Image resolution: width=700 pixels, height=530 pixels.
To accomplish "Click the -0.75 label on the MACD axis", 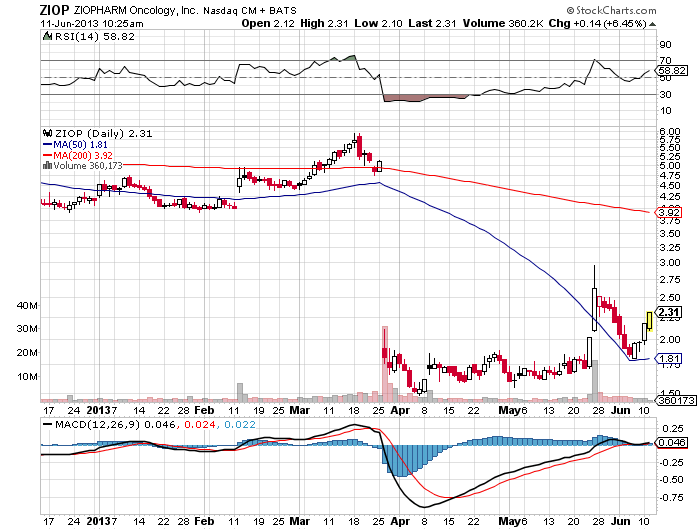I will [x=671, y=497].
